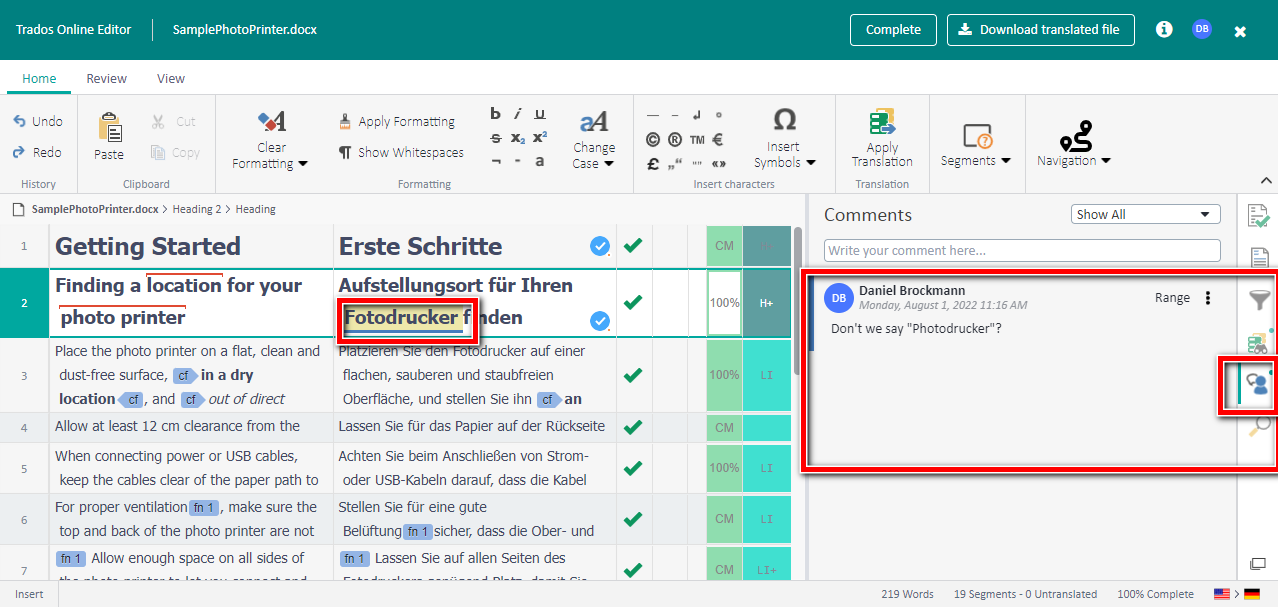This screenshot has width=1278, height=607.
Task: Click inside the comment text field
Action: [x=1021, y=250]
